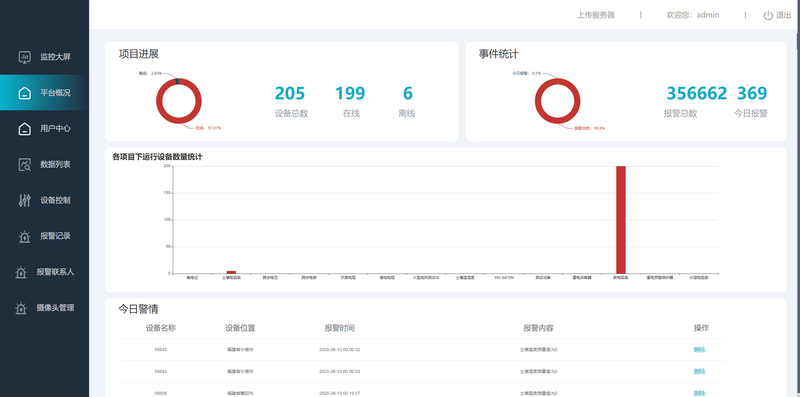Click the 2025-08-13 00:19:57 time cell

[x=340, y=393]
